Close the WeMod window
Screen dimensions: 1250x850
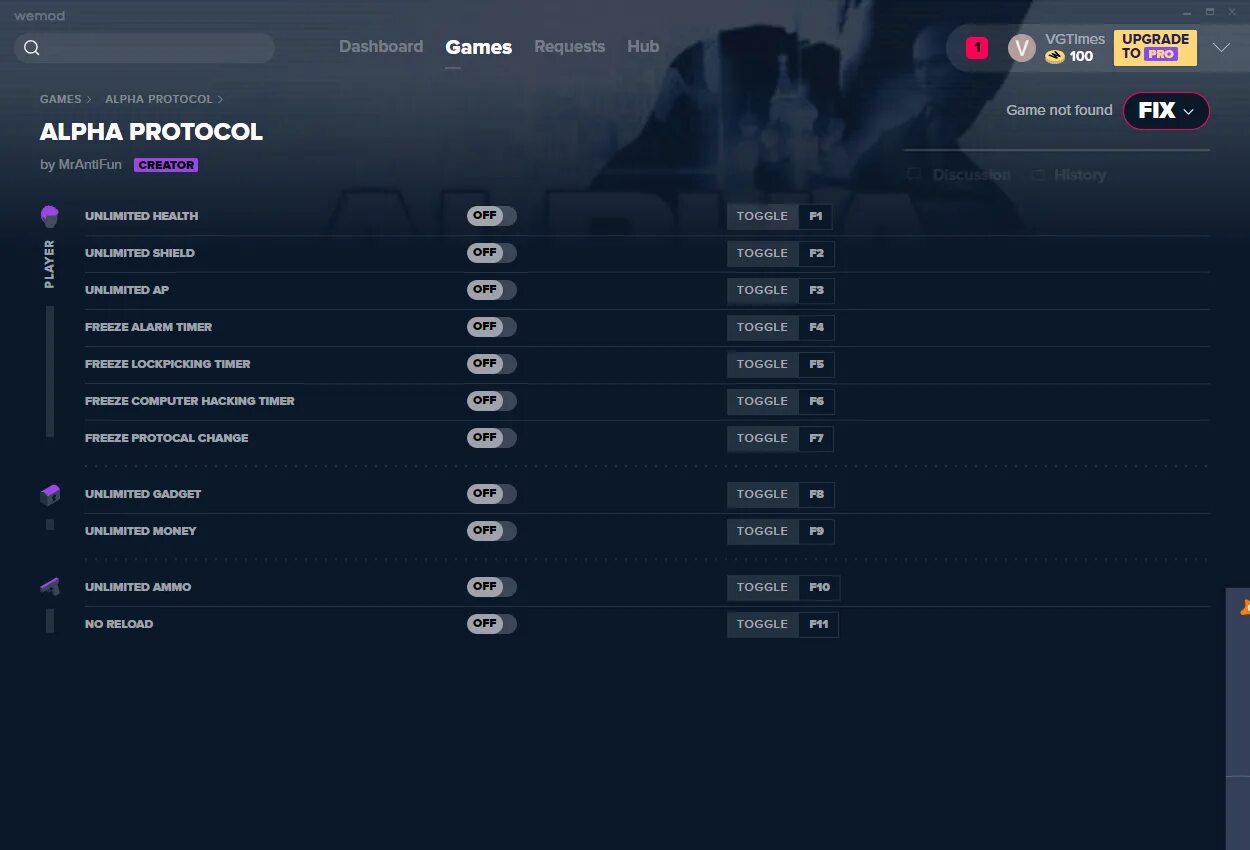point(1234,12)
